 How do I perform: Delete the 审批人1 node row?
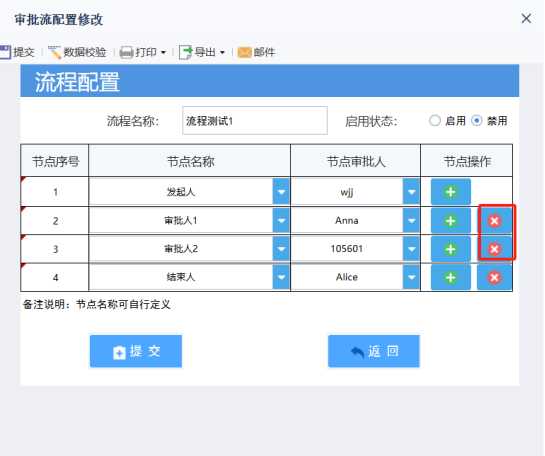point(494,221)
